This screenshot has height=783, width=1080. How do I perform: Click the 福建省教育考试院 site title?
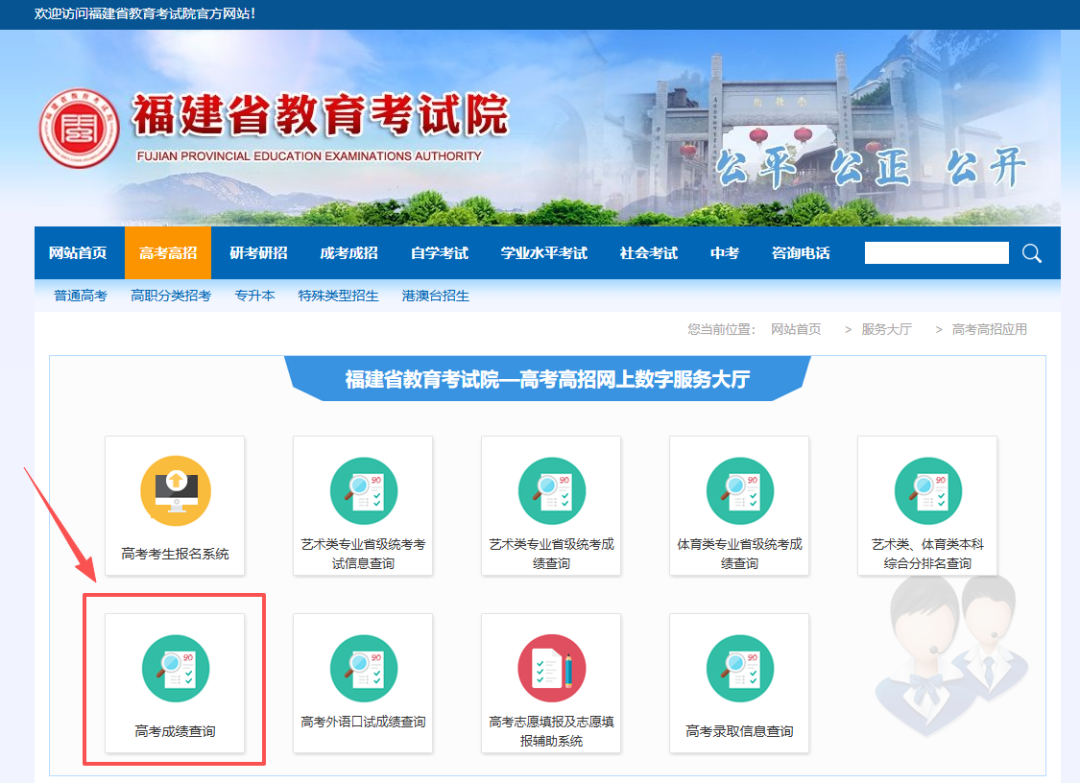321,114
